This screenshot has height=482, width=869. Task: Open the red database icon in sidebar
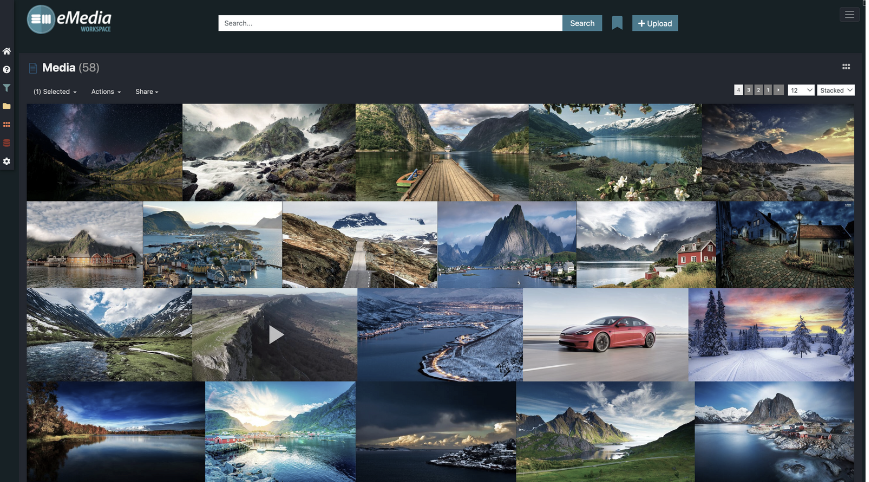click(x=7, y=143)
